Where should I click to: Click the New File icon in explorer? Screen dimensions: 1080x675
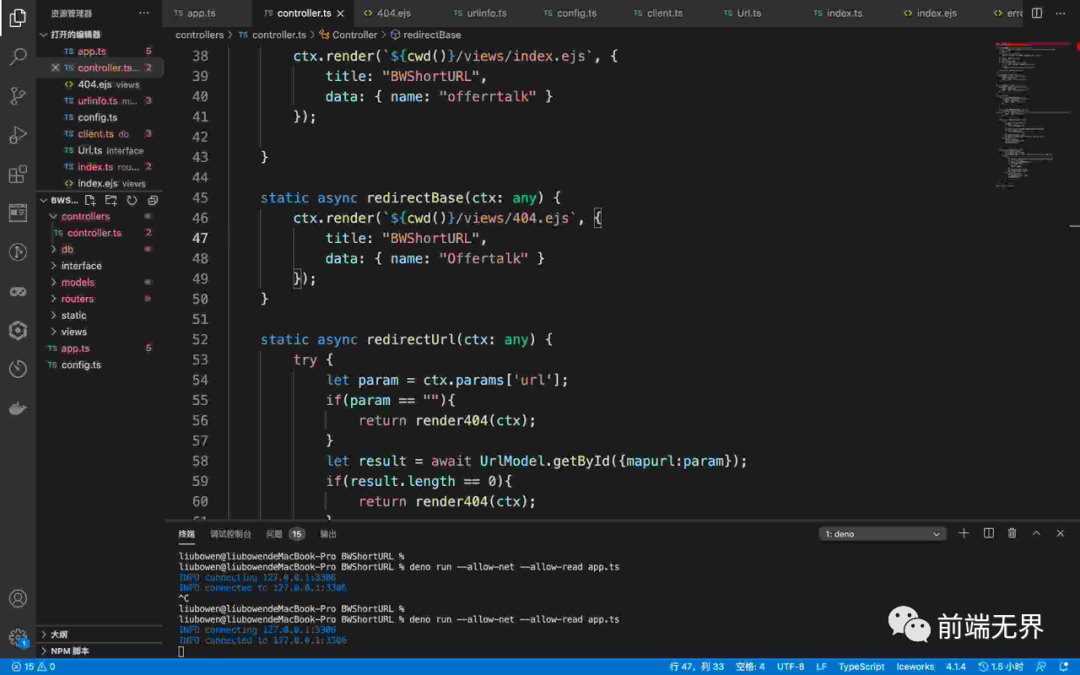pyautogui.click(x=90, y=200)
